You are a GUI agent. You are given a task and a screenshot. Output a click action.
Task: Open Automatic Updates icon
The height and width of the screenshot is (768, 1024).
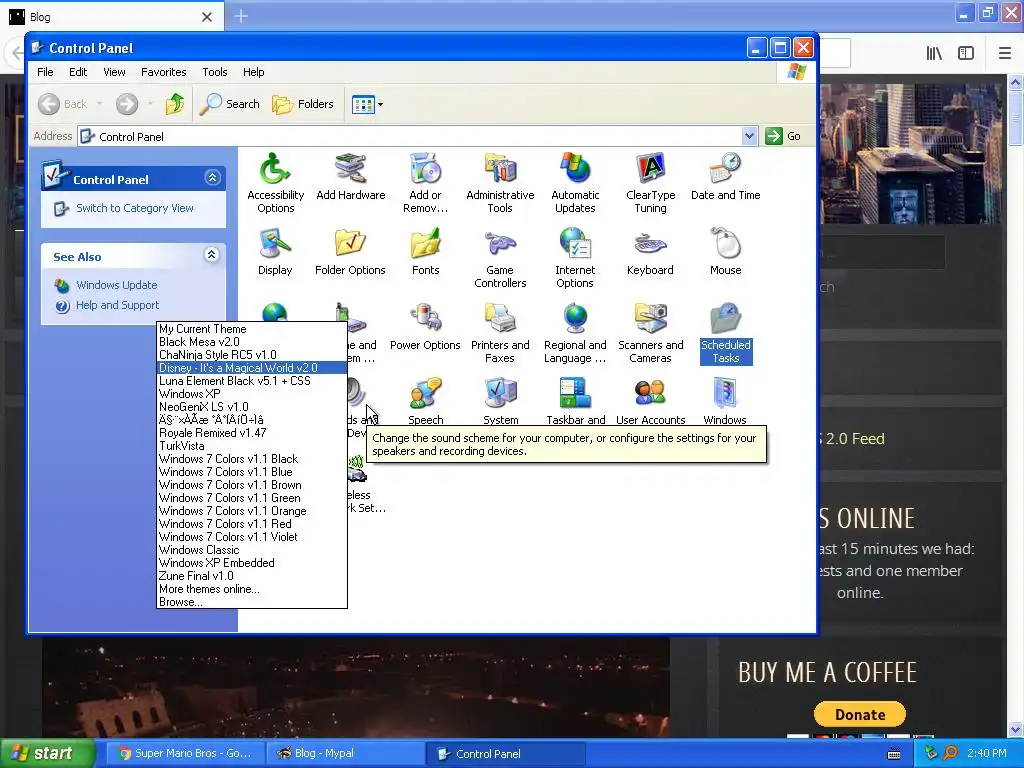tap(575, 183)
